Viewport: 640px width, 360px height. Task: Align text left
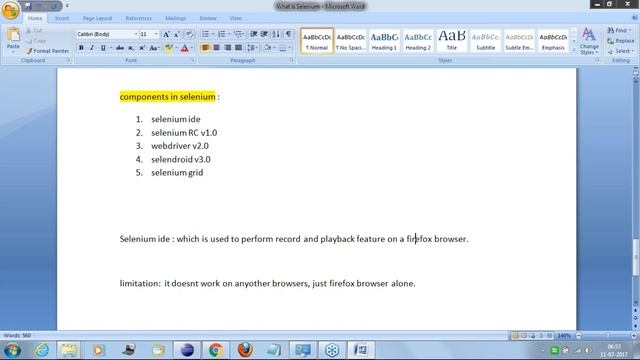(205, 48)
